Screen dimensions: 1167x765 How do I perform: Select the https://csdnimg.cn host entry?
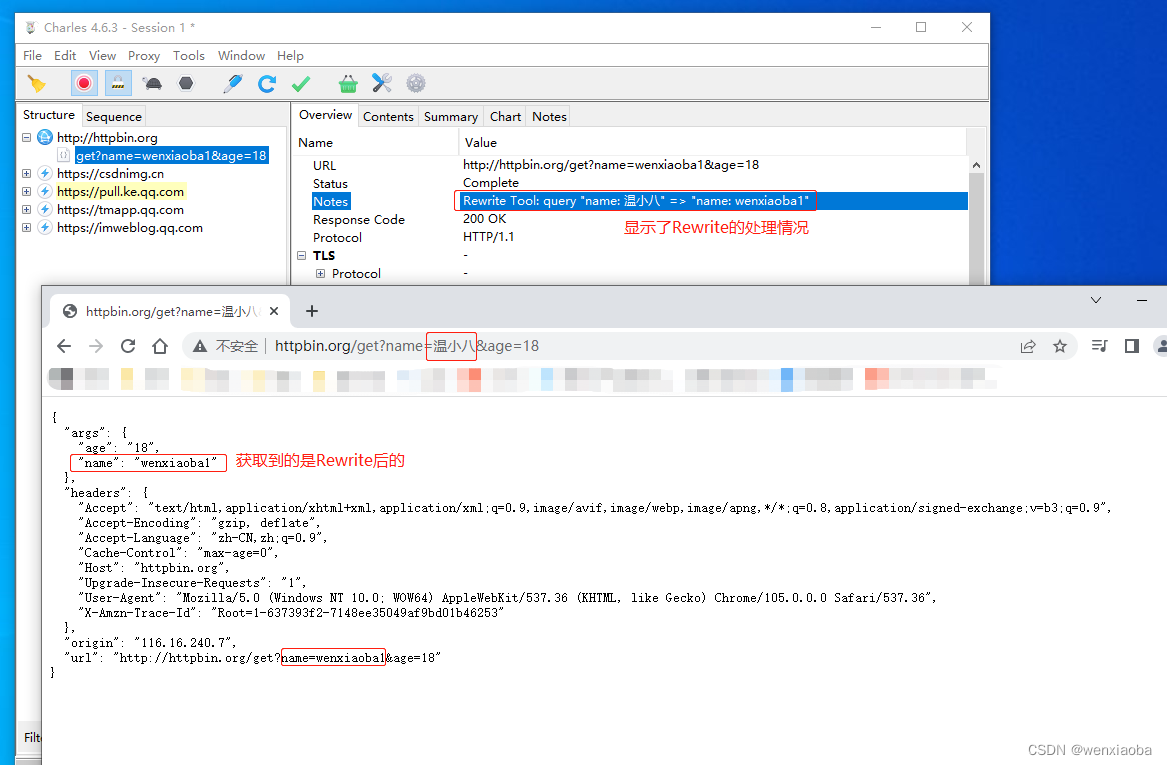(x=110, y=173)
